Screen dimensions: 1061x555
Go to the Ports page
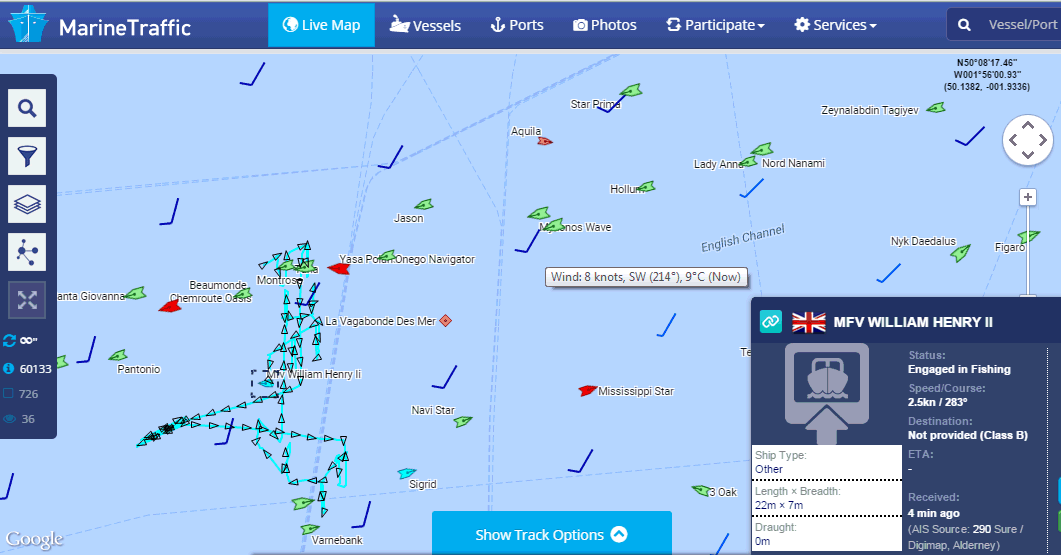517,25
